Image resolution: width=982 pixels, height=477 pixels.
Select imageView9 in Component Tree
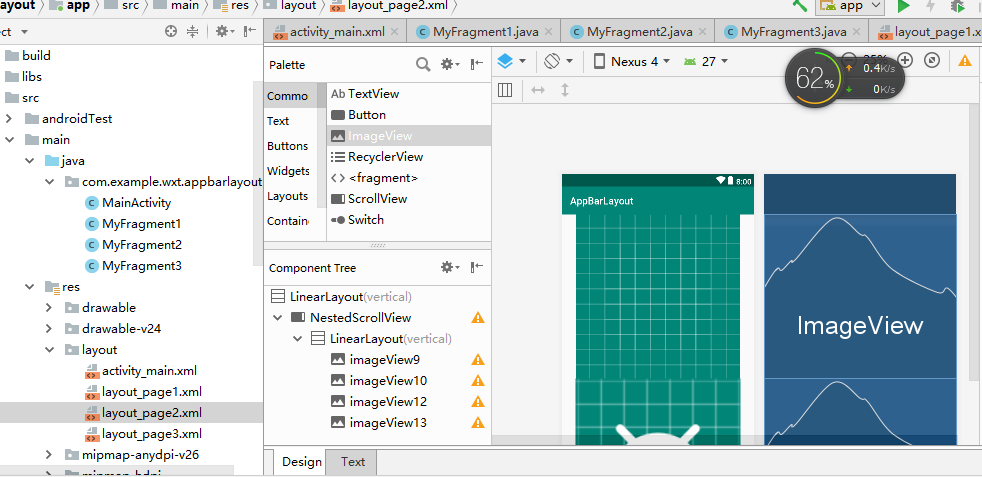(x=385, y=359)
